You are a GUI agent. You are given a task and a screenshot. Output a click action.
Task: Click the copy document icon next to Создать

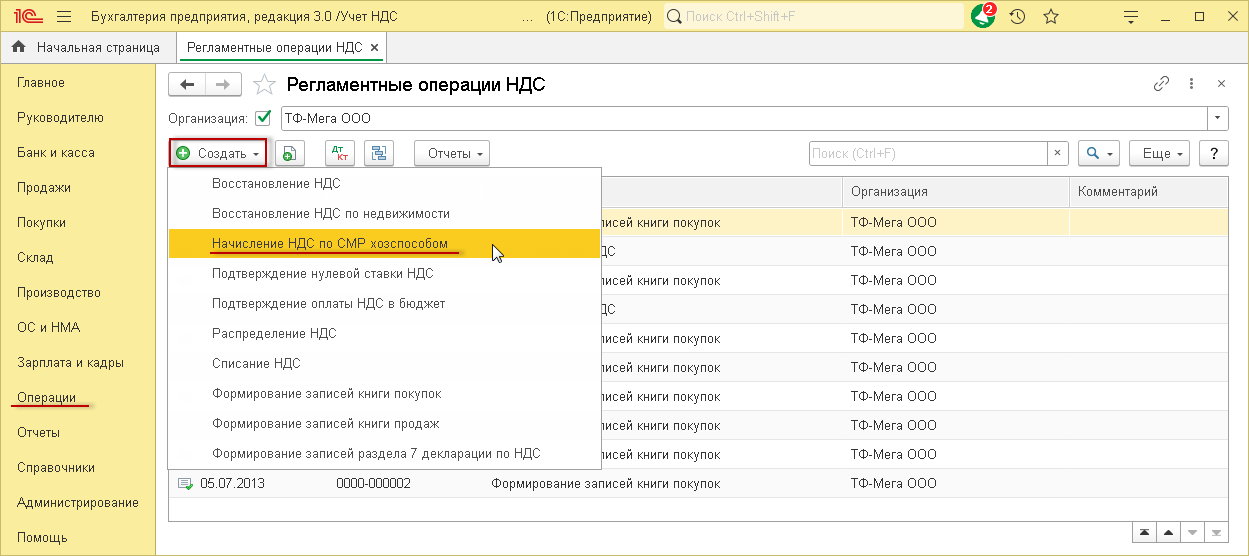(x=289, y=153)
